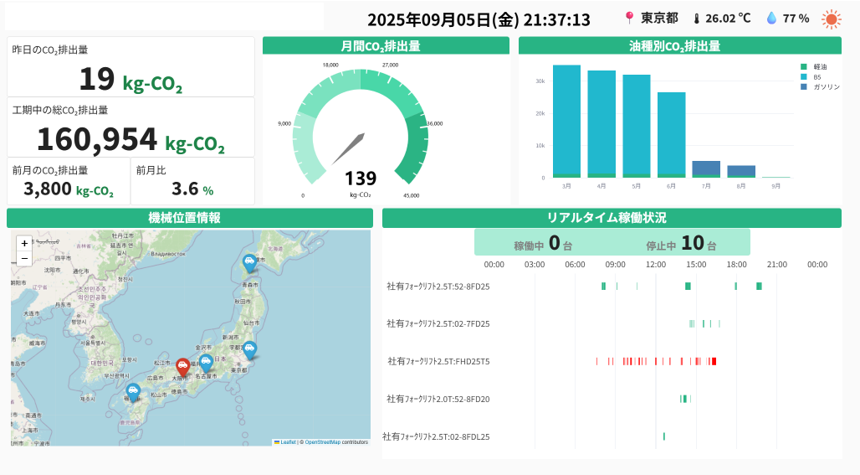Click the 稼働中 0 台 counter
Viewport: 860px width, 475px height.
pos(542,243)
